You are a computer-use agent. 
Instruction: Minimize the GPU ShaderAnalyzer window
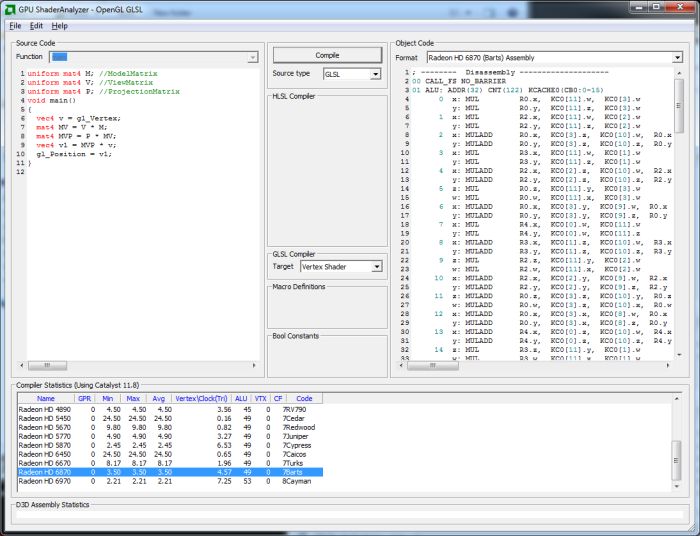coord(639,7)
